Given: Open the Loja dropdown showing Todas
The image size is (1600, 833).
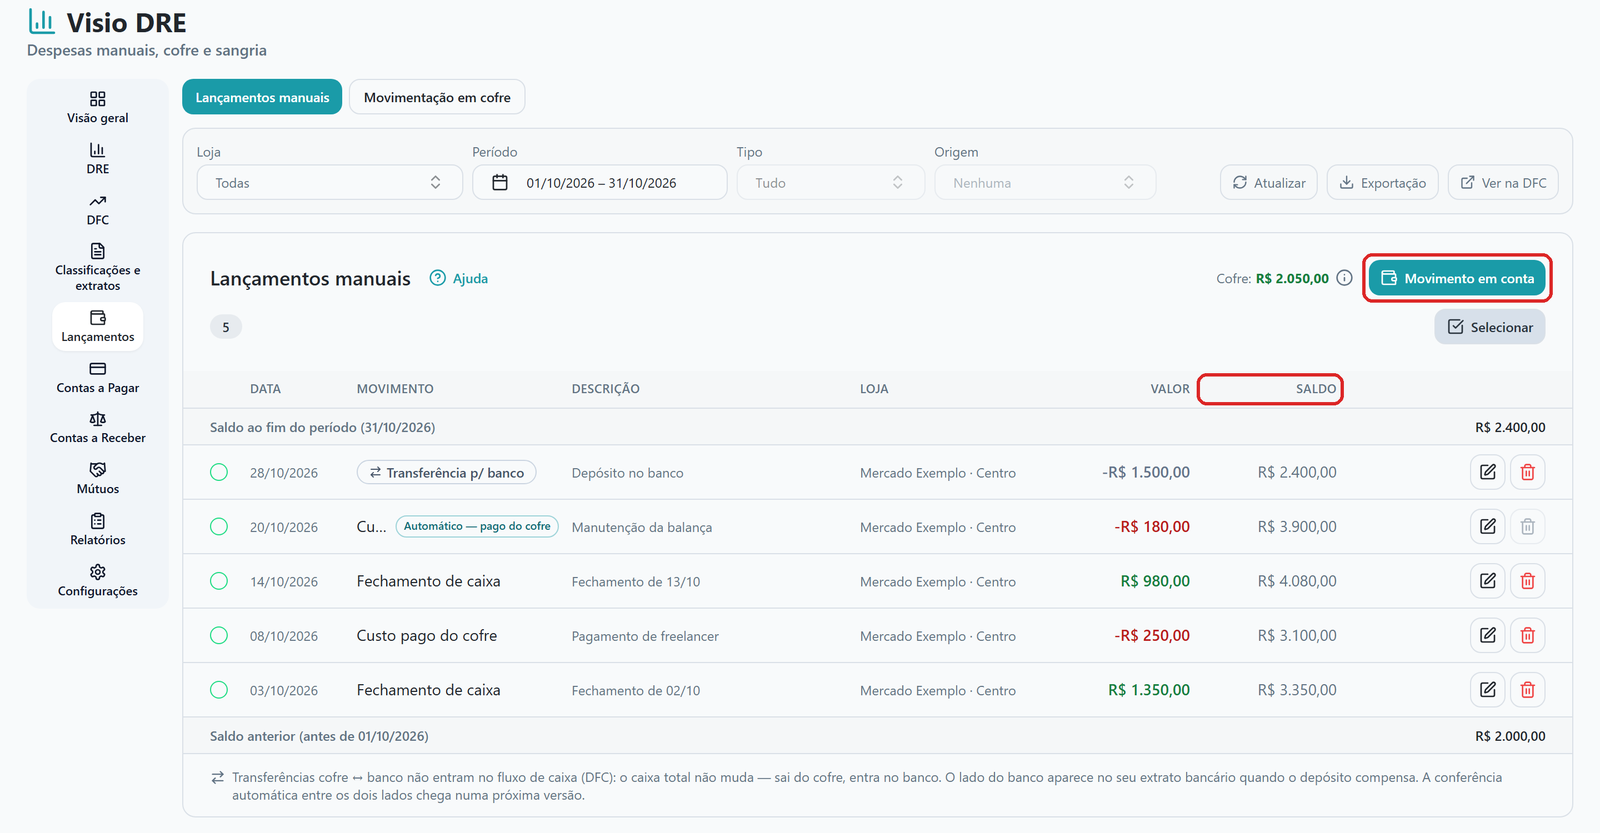Looking at the screenshot, I should point(329,182).
